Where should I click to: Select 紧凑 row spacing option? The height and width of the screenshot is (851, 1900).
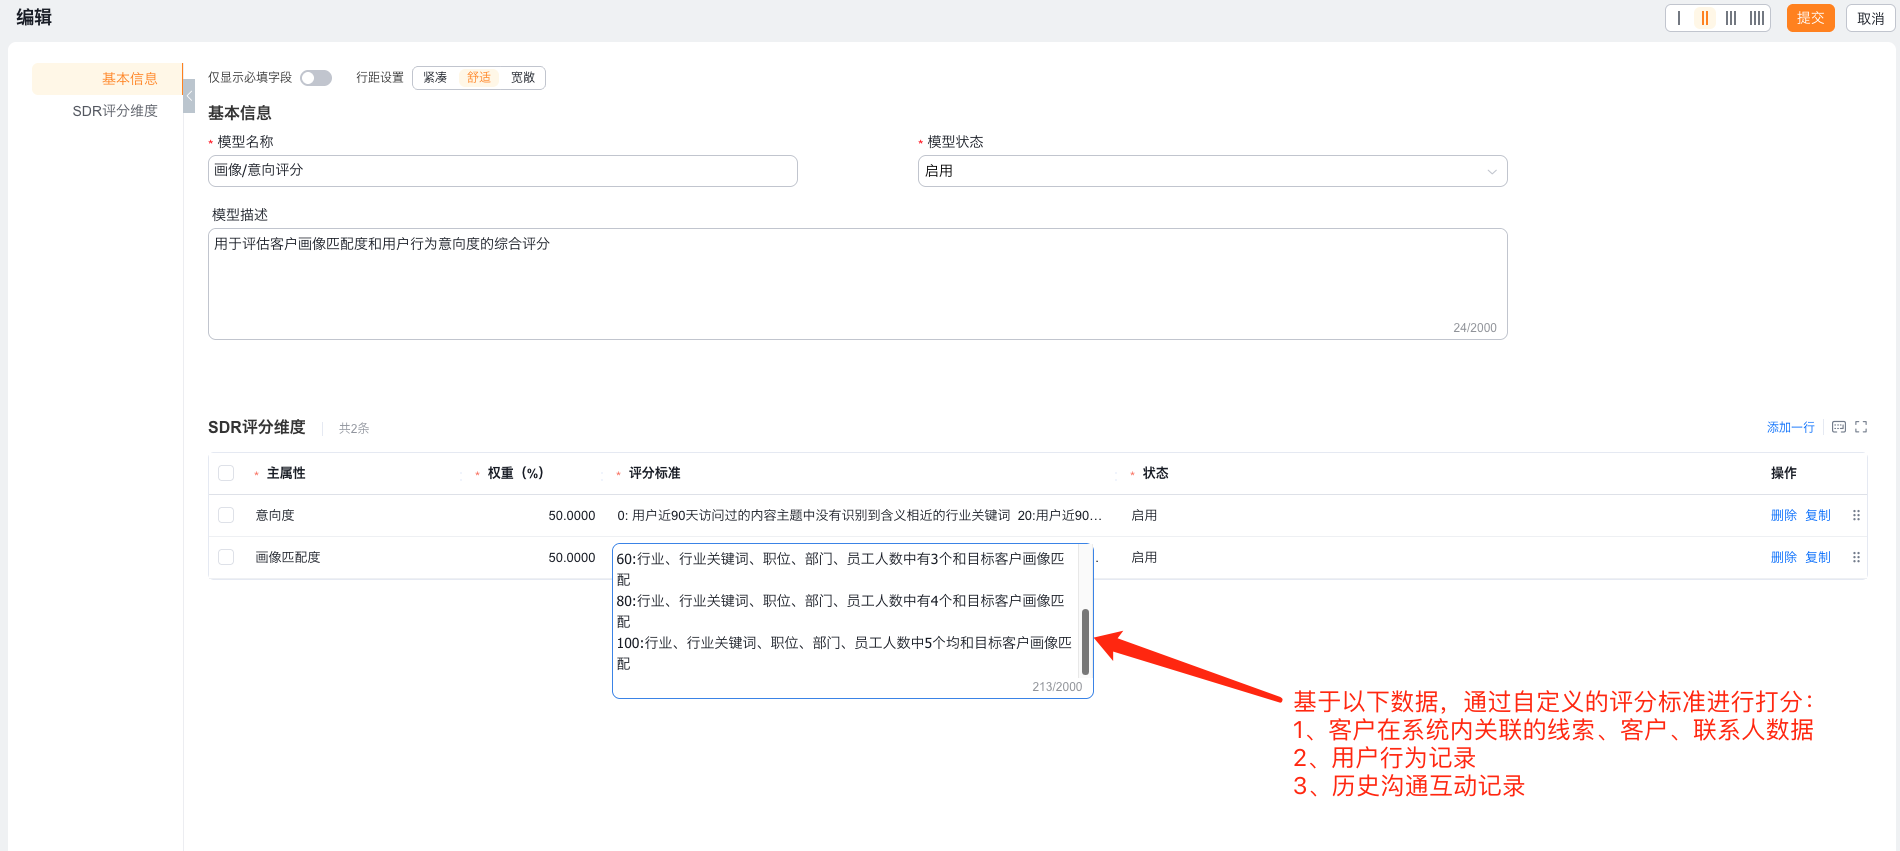pos(435,78)
